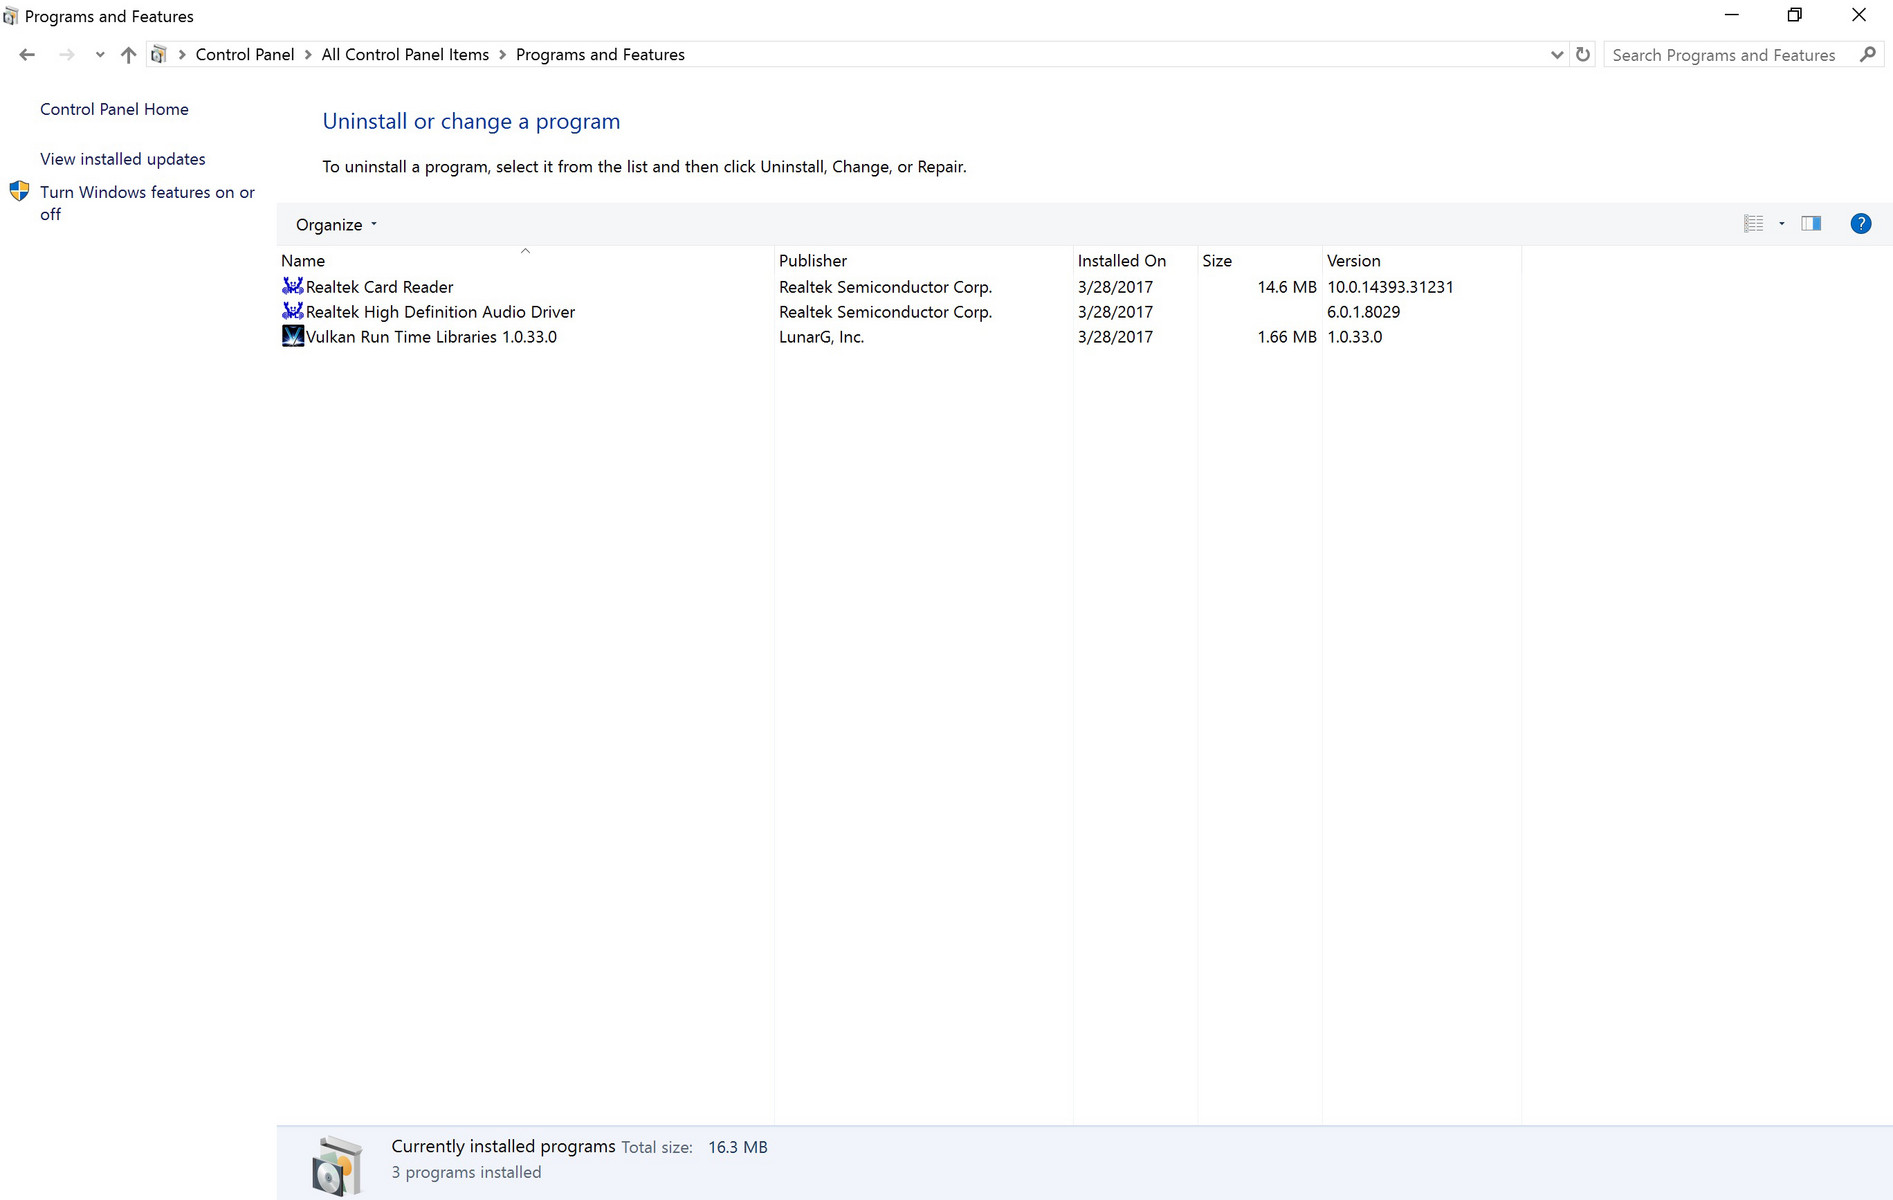The image size is (1893, 1200).
Task: Close the Programs and Features window
Action: [x=1859, y=15]
